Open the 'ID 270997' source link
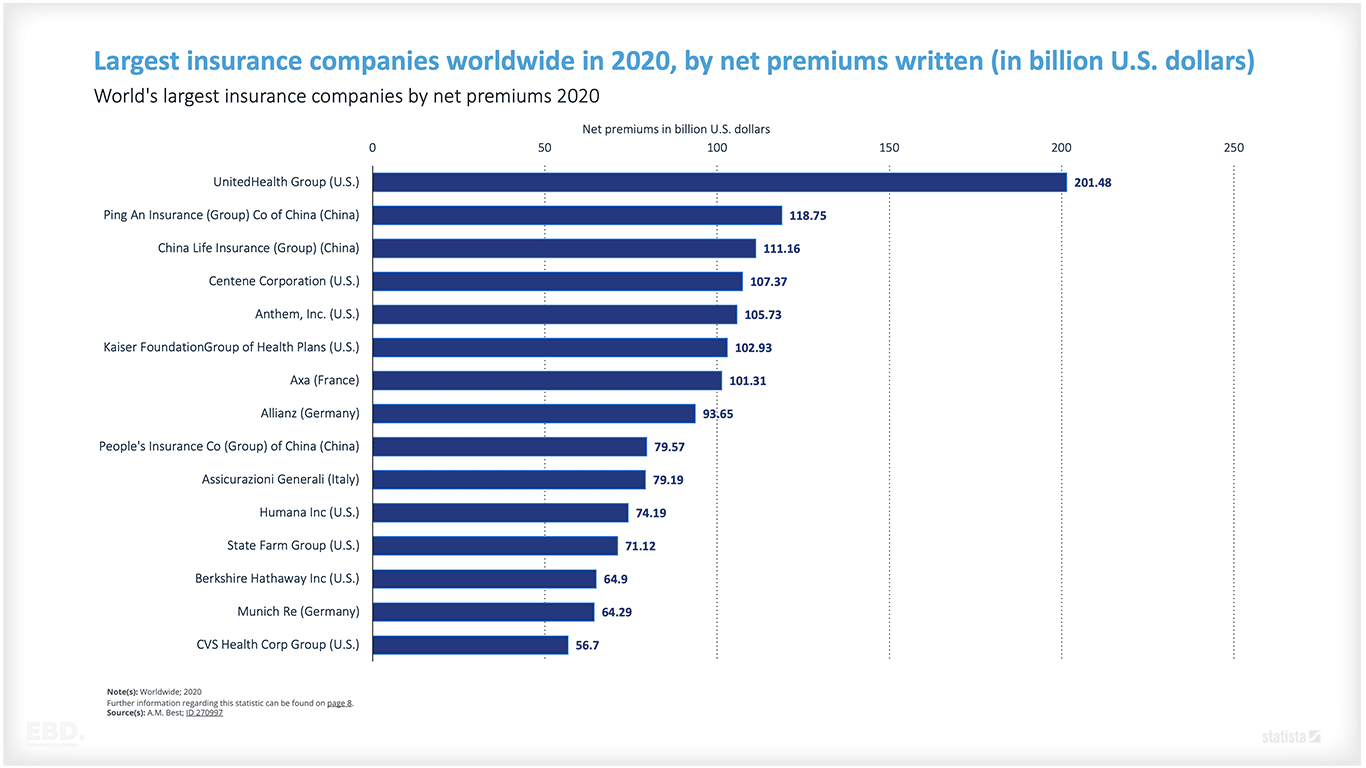The height and width of the screenshot is (768, 1366). [204, 713]
